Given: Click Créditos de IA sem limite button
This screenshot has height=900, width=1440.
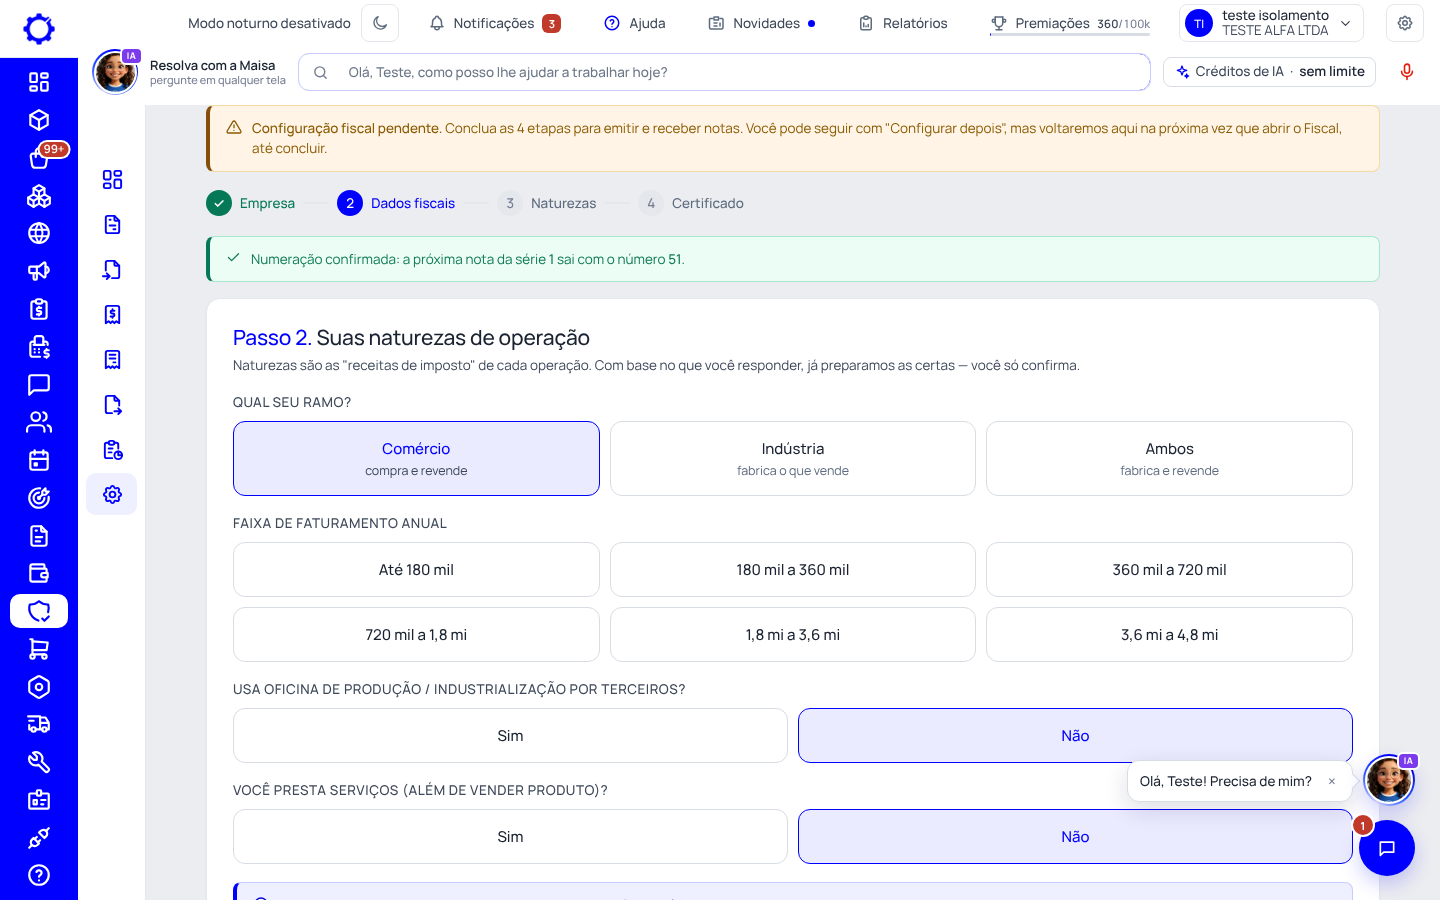Looking at the screenshot, I should tap(1270, 72).
